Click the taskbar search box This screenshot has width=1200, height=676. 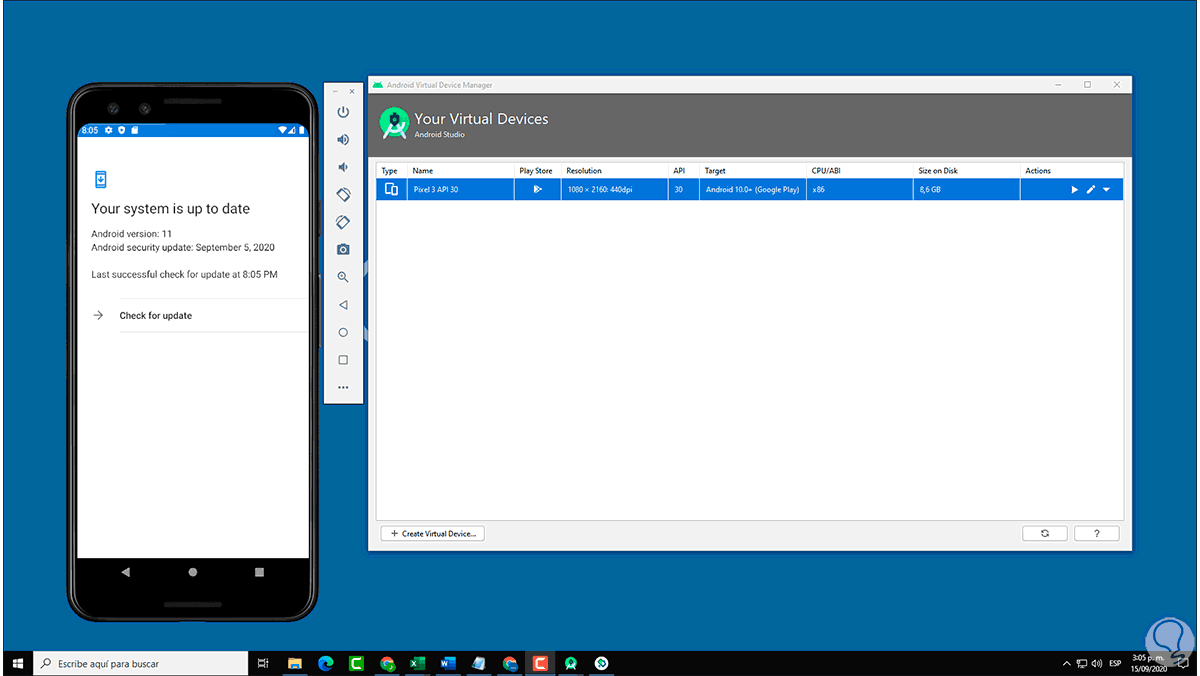point(140,663)
